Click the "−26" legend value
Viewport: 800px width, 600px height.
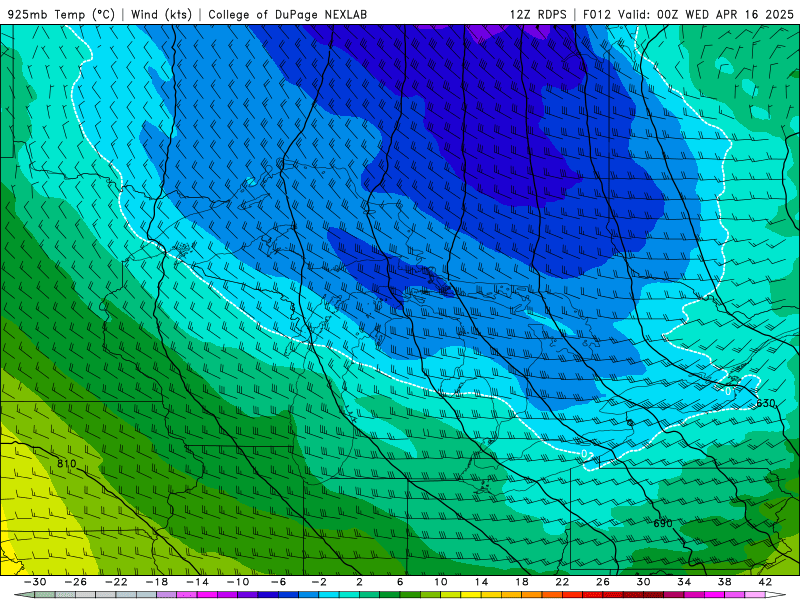point(76,582)
